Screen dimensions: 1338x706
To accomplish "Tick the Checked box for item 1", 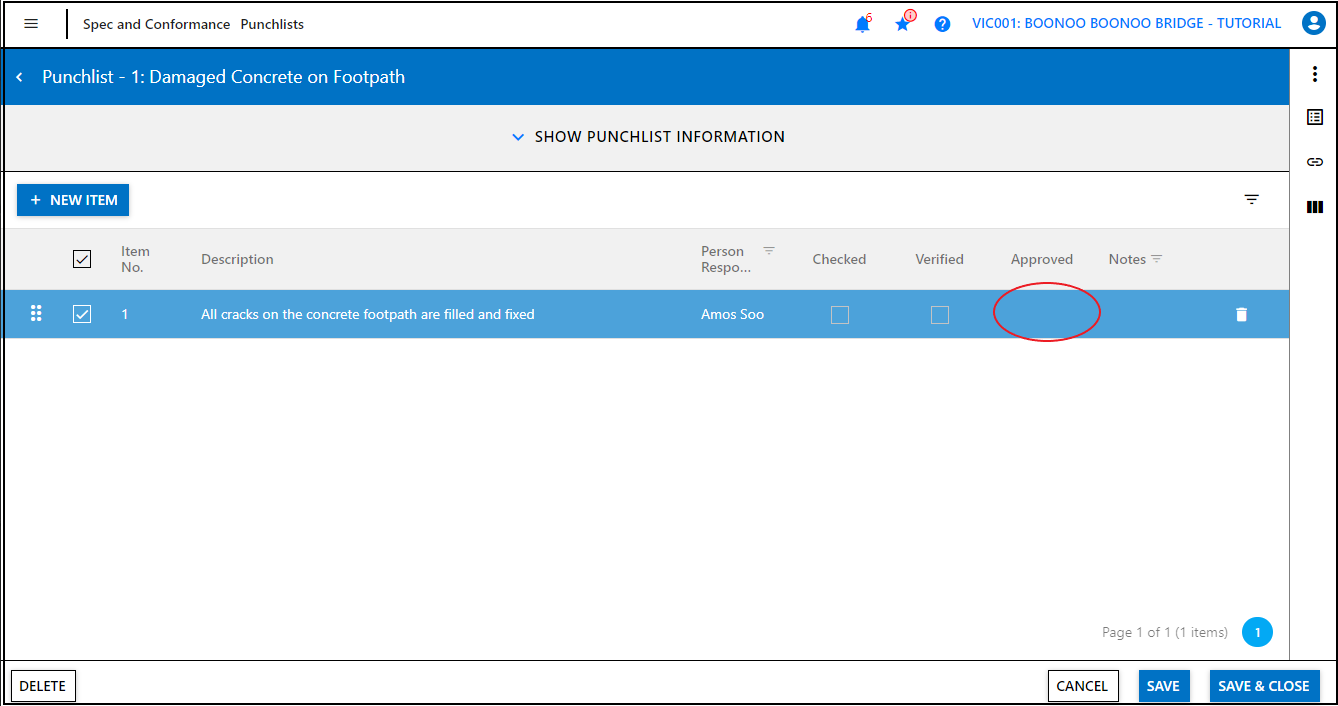I will [840, 315].
